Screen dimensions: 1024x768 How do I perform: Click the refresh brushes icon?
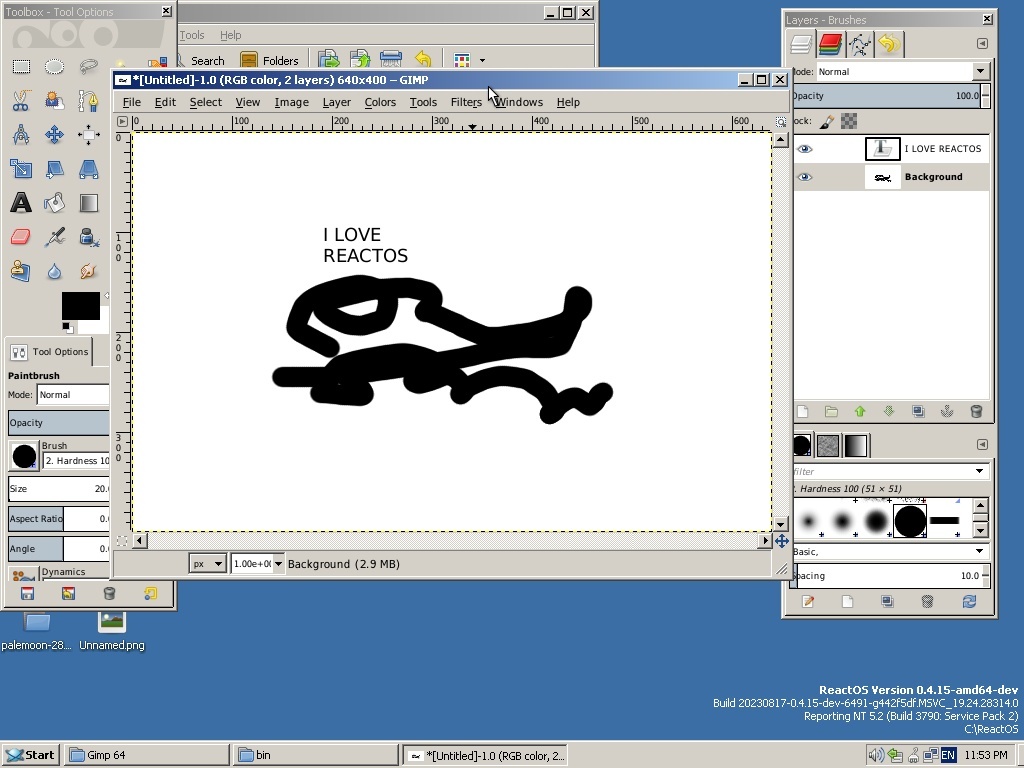tap(969, 601)
